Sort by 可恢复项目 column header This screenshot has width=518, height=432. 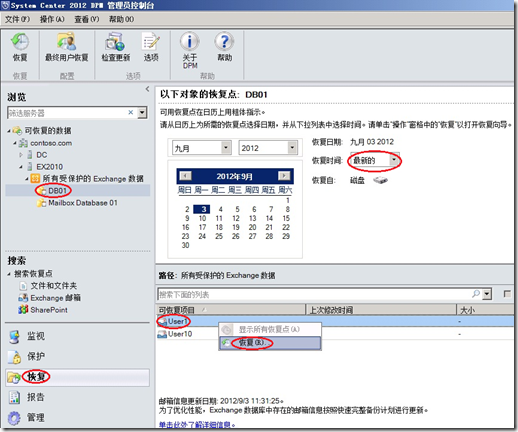(x=231, y=310)
